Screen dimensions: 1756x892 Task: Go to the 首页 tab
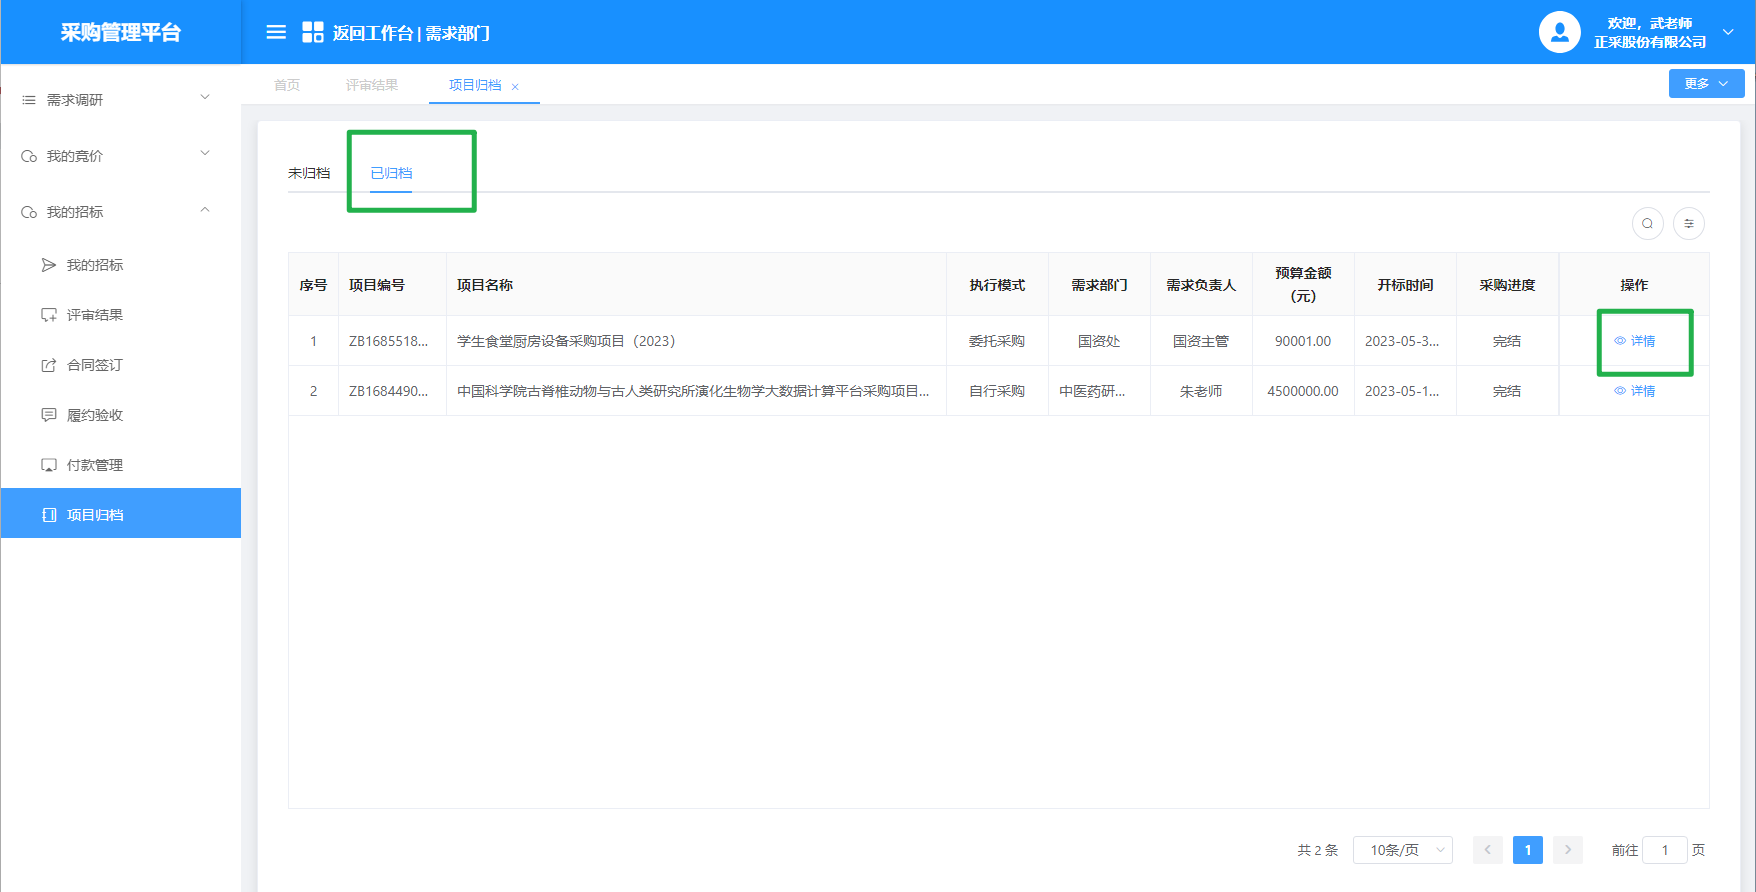coord(287,85)
